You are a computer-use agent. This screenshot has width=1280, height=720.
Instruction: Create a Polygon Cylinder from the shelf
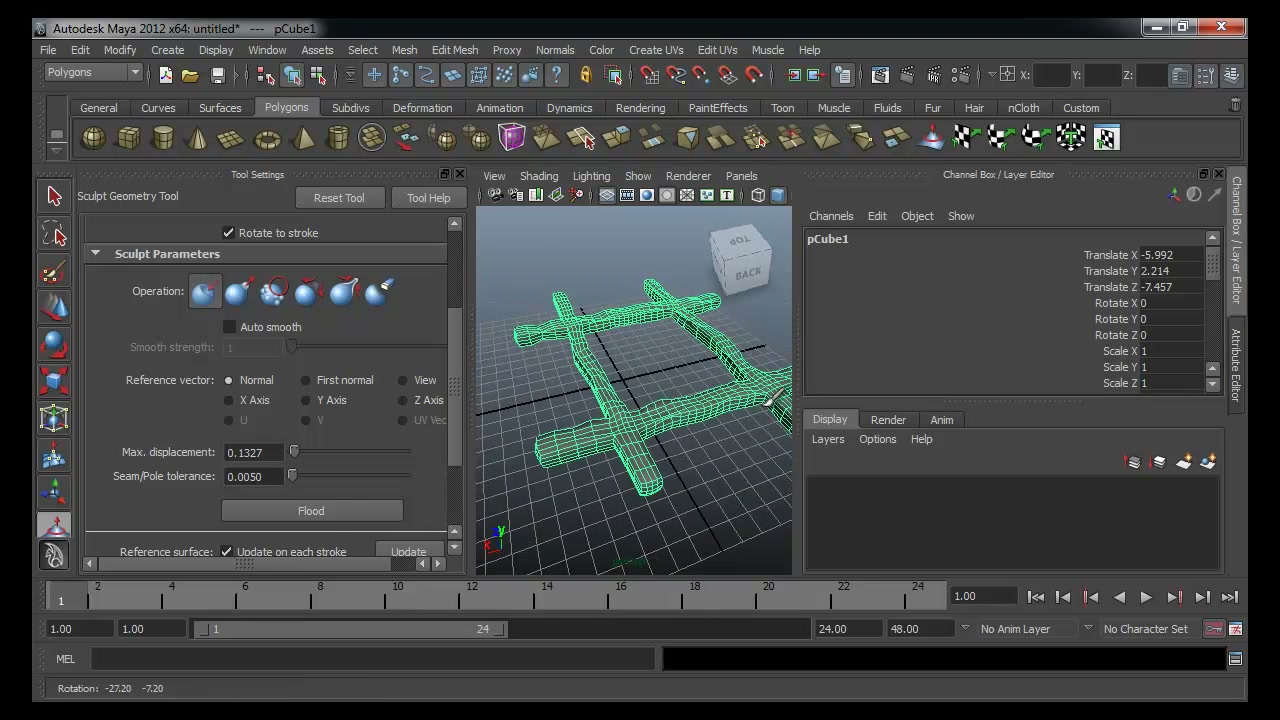pos(163,138)
